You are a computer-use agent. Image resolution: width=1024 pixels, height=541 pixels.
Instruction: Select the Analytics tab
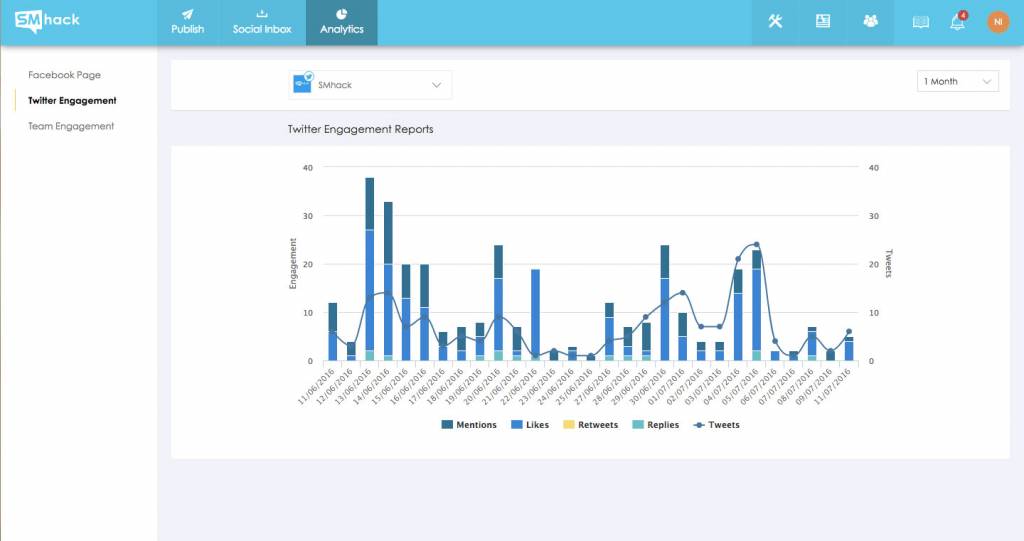(x=342, y=22)
